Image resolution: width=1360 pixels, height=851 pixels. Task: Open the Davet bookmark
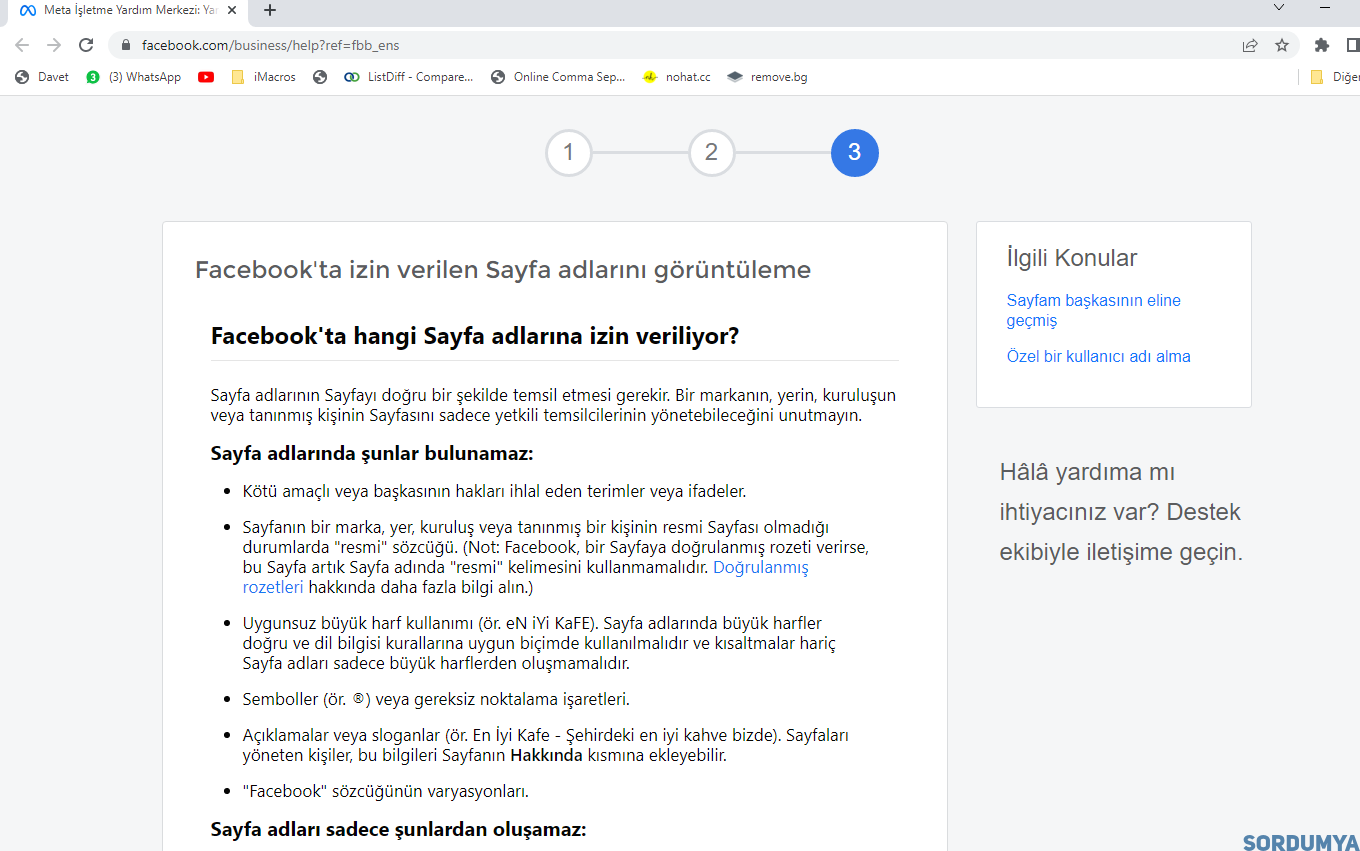point(42,77)
